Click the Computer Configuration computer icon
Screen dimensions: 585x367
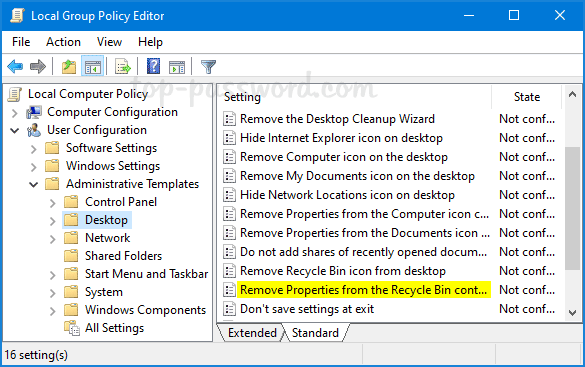[34, 112]
